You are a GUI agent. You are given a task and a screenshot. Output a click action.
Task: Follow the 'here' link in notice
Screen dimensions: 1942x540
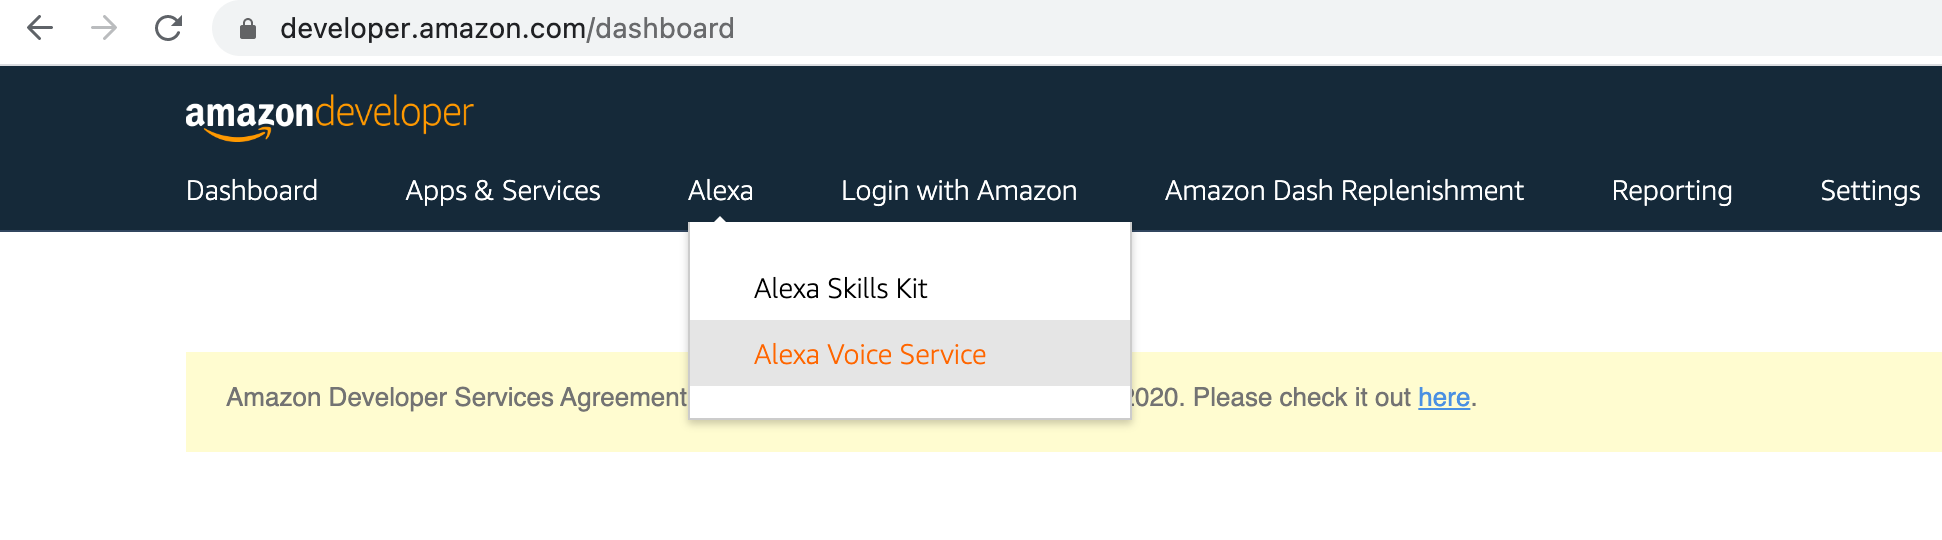[1443, 398]
